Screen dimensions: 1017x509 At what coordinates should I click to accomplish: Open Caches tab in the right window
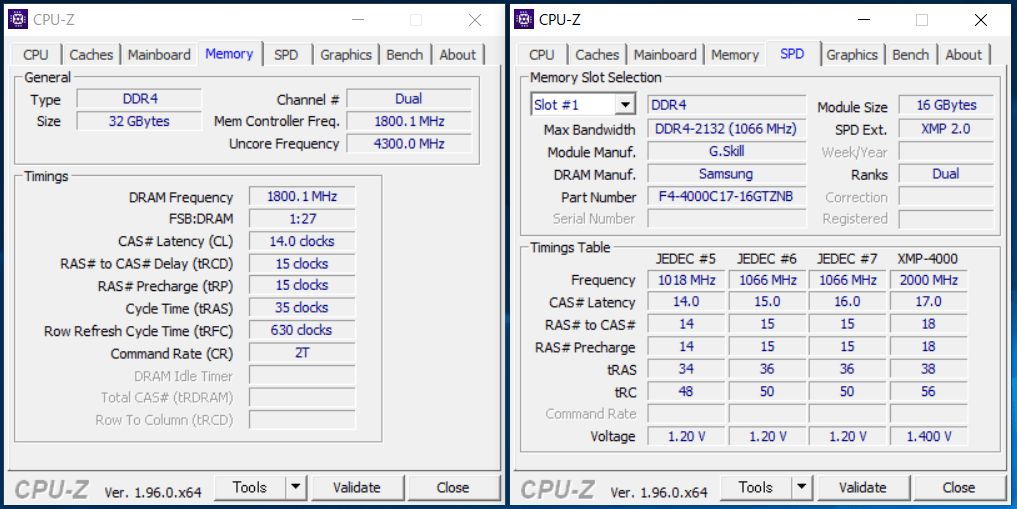pyautogui.click(x=597, y=54)
